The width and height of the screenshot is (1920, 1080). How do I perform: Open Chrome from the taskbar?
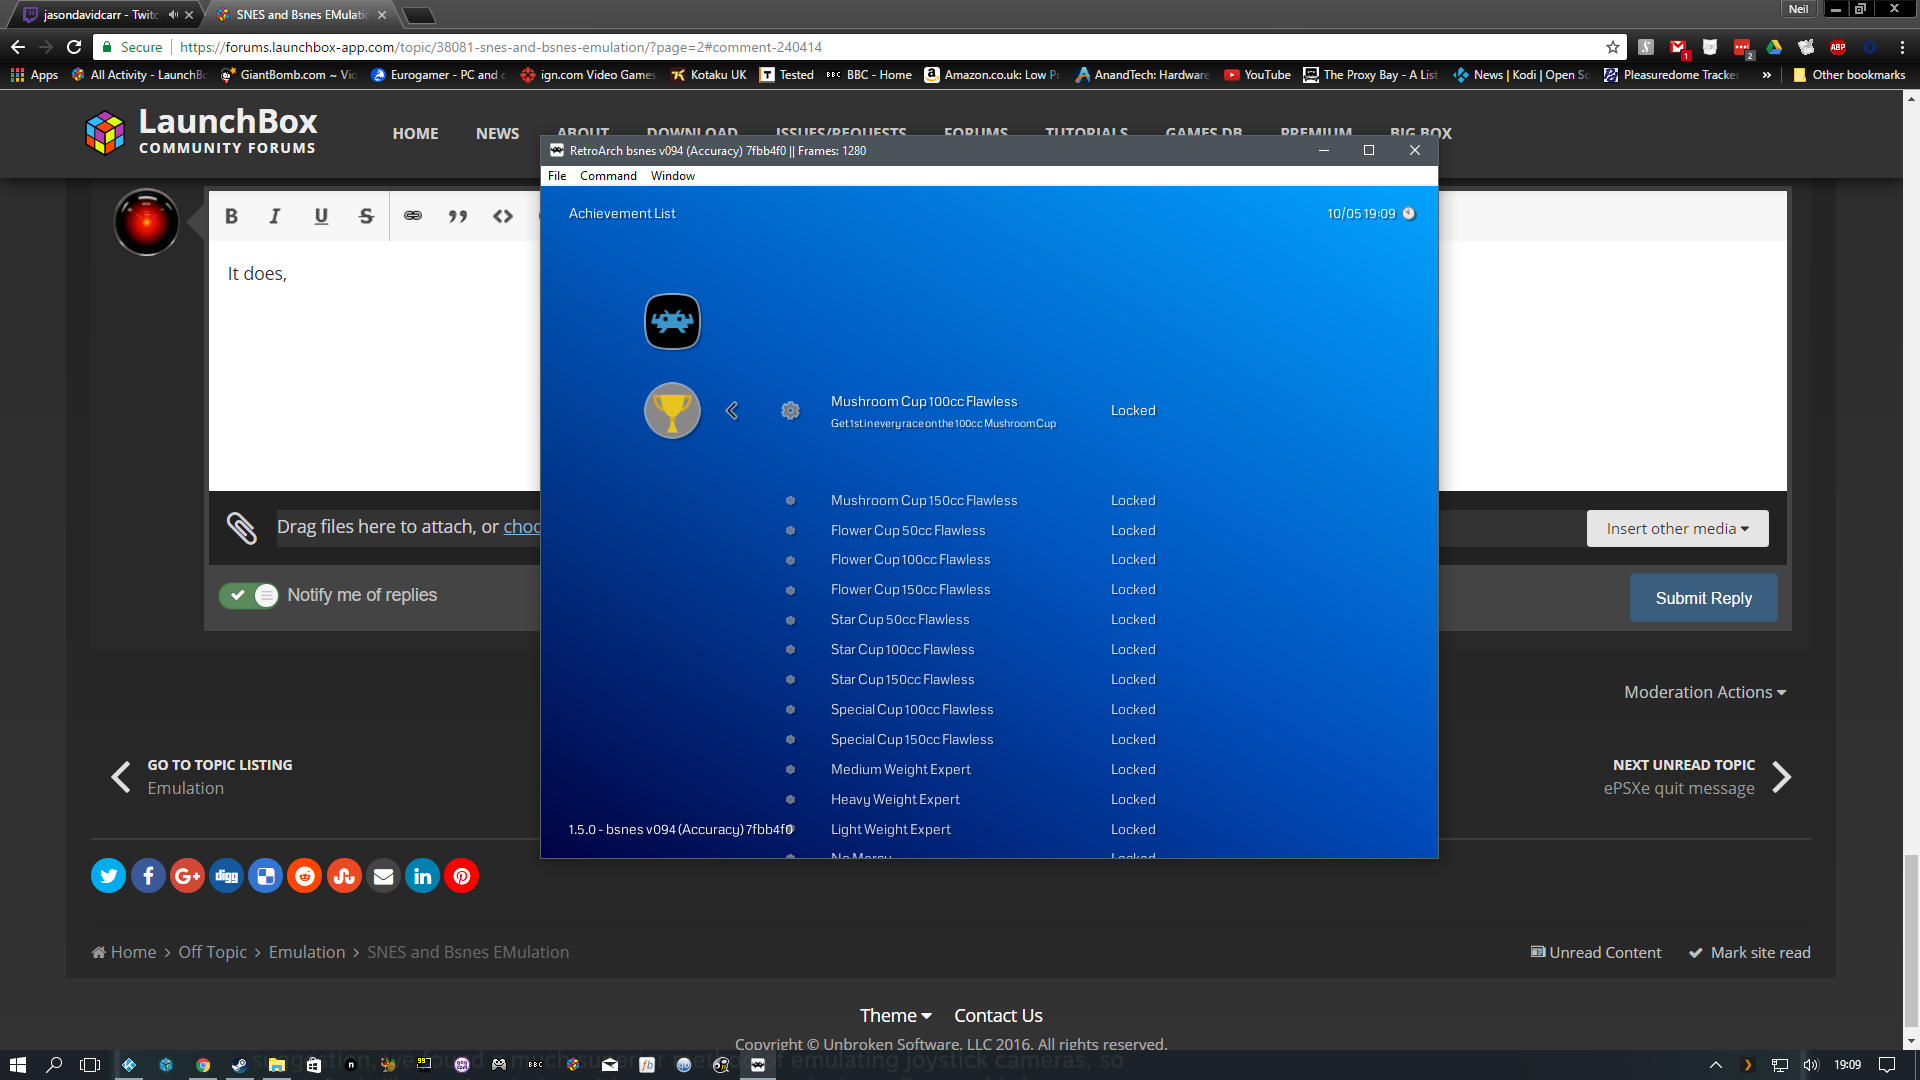click(x=203, y=1065)
